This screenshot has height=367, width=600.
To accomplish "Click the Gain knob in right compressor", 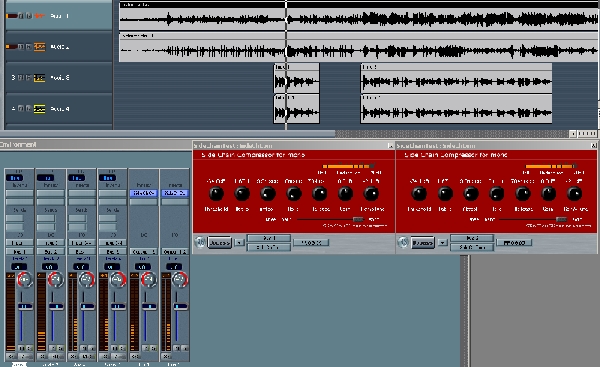I will (548, 194).
